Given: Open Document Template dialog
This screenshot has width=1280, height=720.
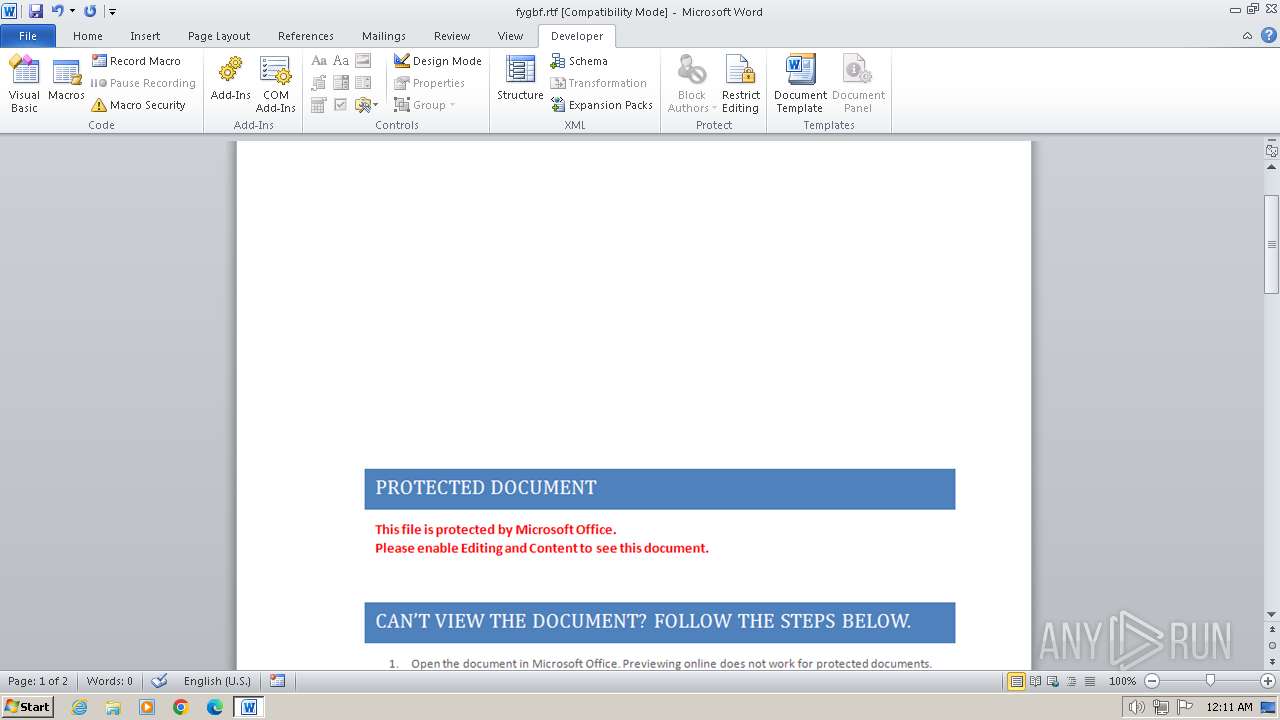Looking at the screenshot, I should tap(800, 83).
